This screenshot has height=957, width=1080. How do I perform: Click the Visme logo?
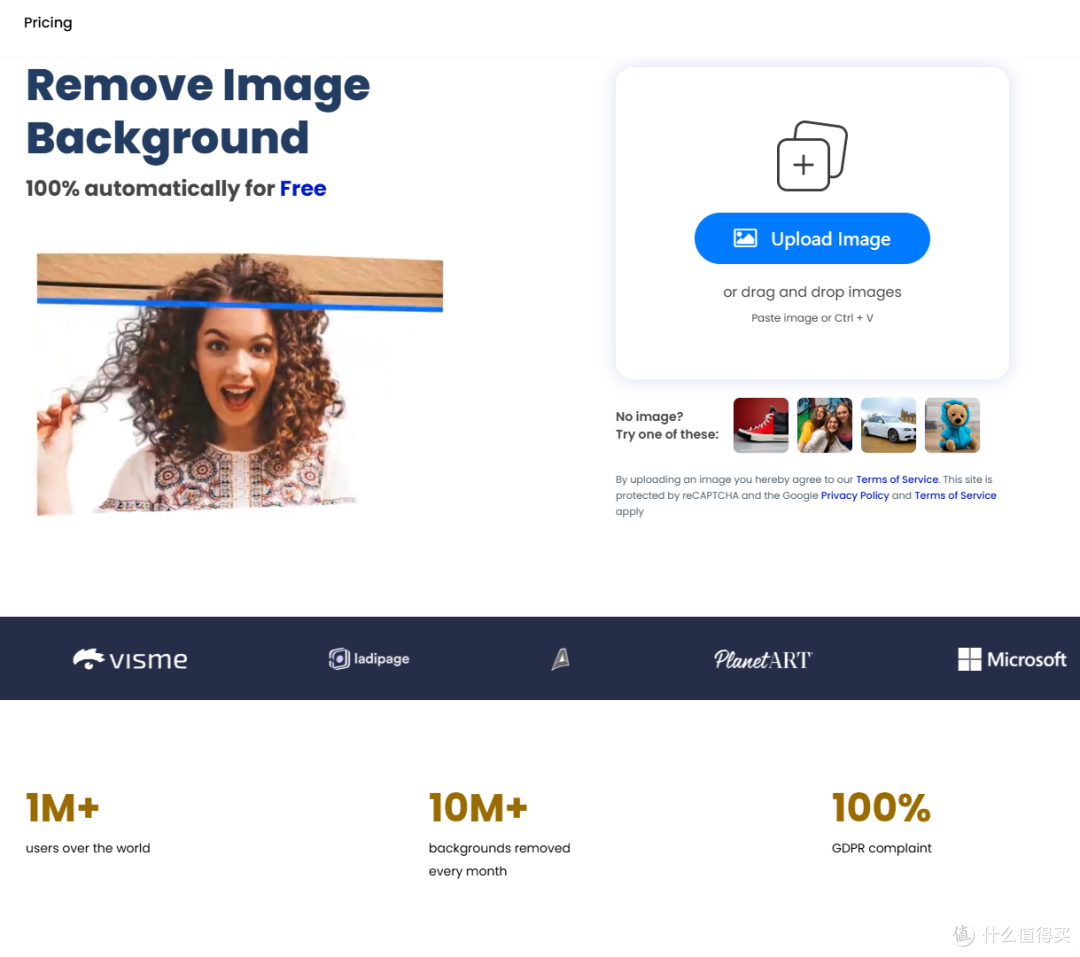pos(130,659)
